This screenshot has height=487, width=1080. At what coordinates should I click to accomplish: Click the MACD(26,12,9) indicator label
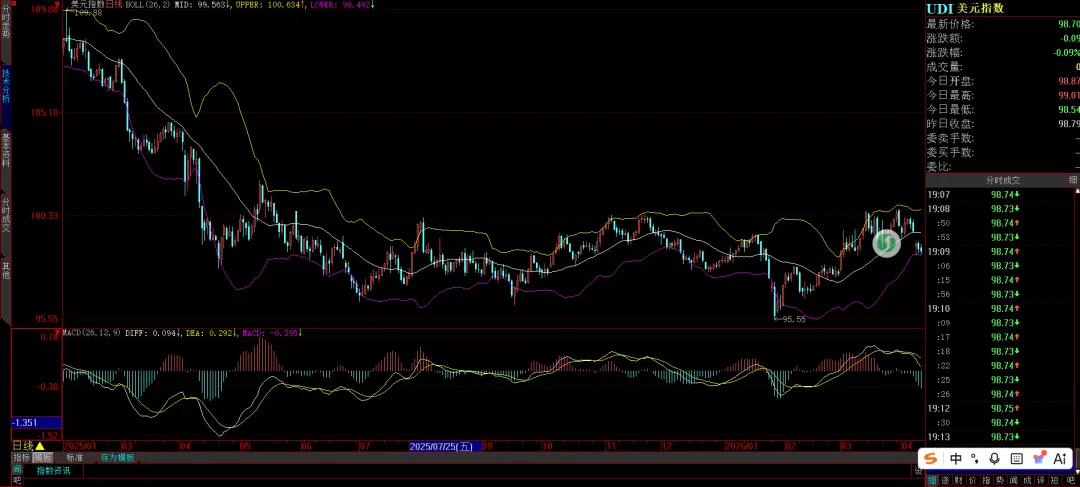click(92, 333)
